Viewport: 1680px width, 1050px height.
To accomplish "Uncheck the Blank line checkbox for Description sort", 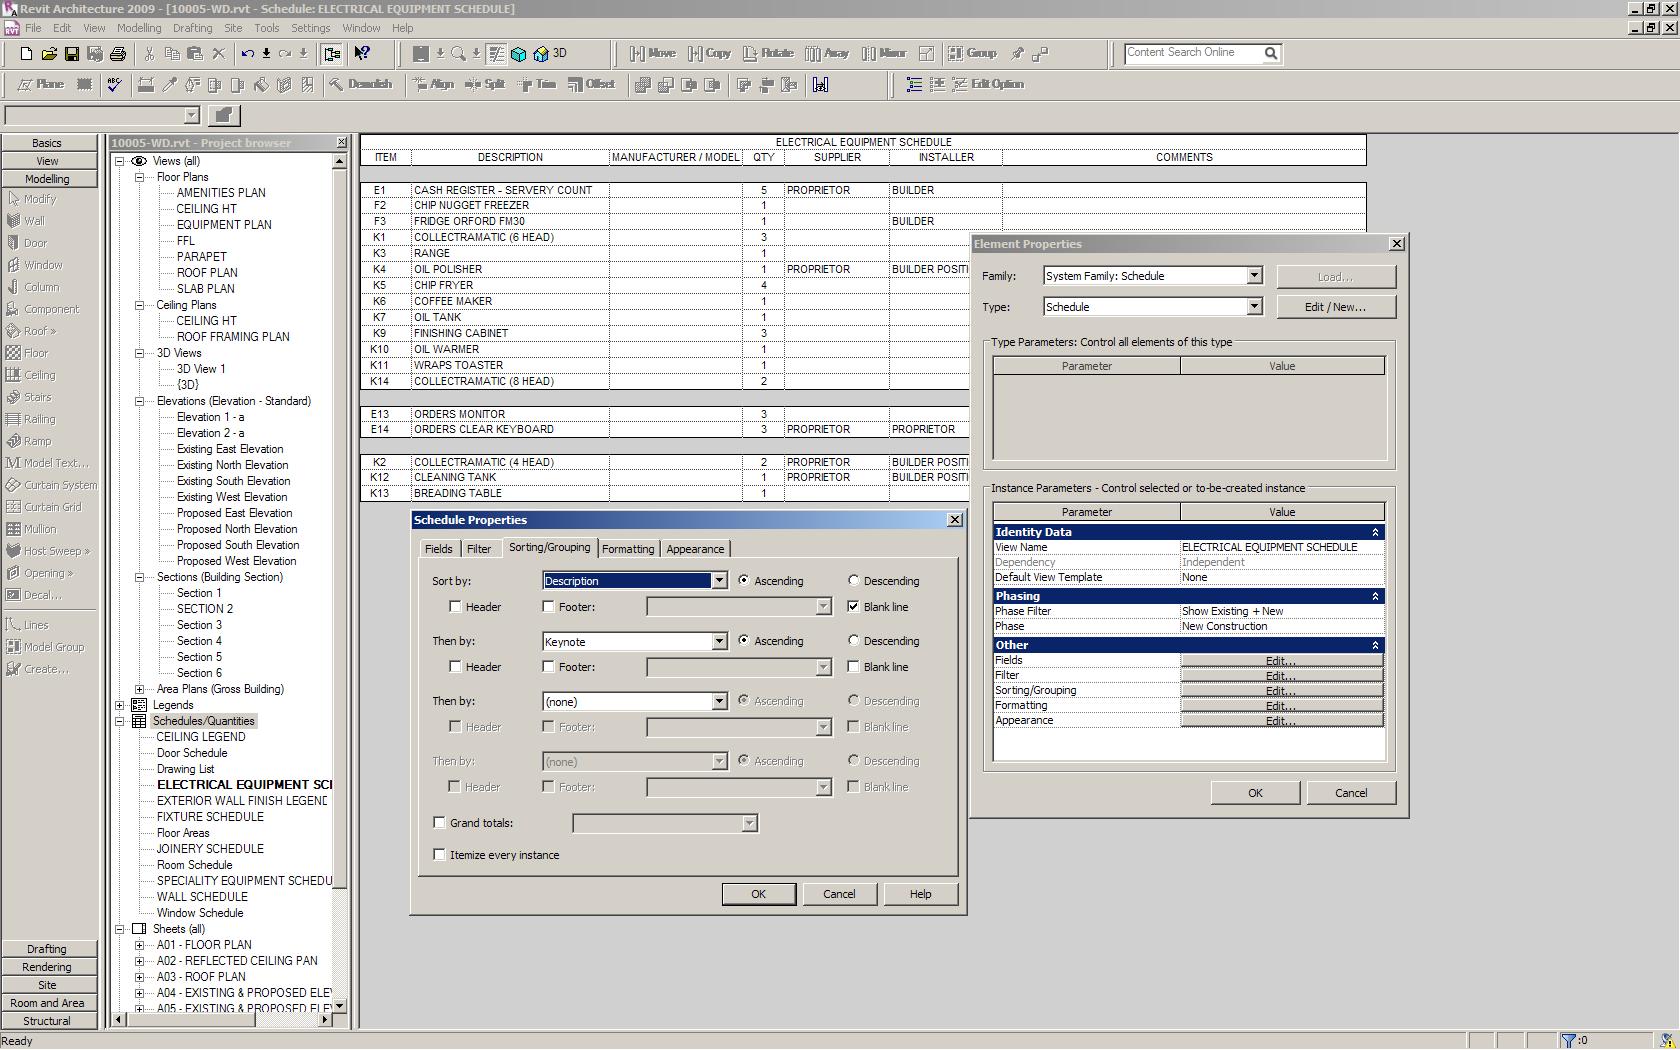I will 853,606.
